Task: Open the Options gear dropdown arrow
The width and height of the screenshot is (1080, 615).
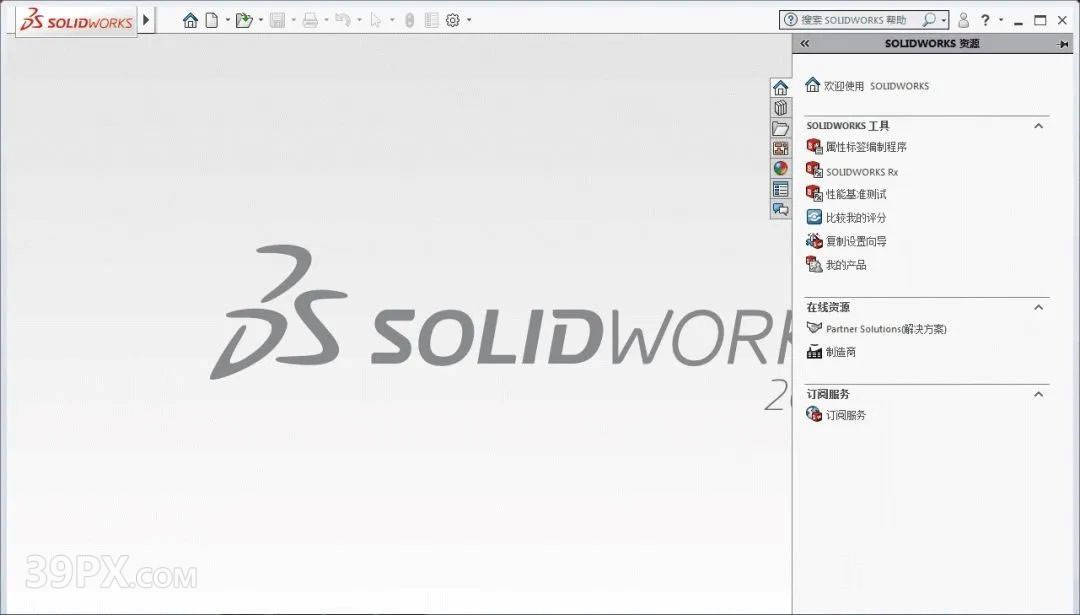Action: pyautogui.click(x=469, y=20)
